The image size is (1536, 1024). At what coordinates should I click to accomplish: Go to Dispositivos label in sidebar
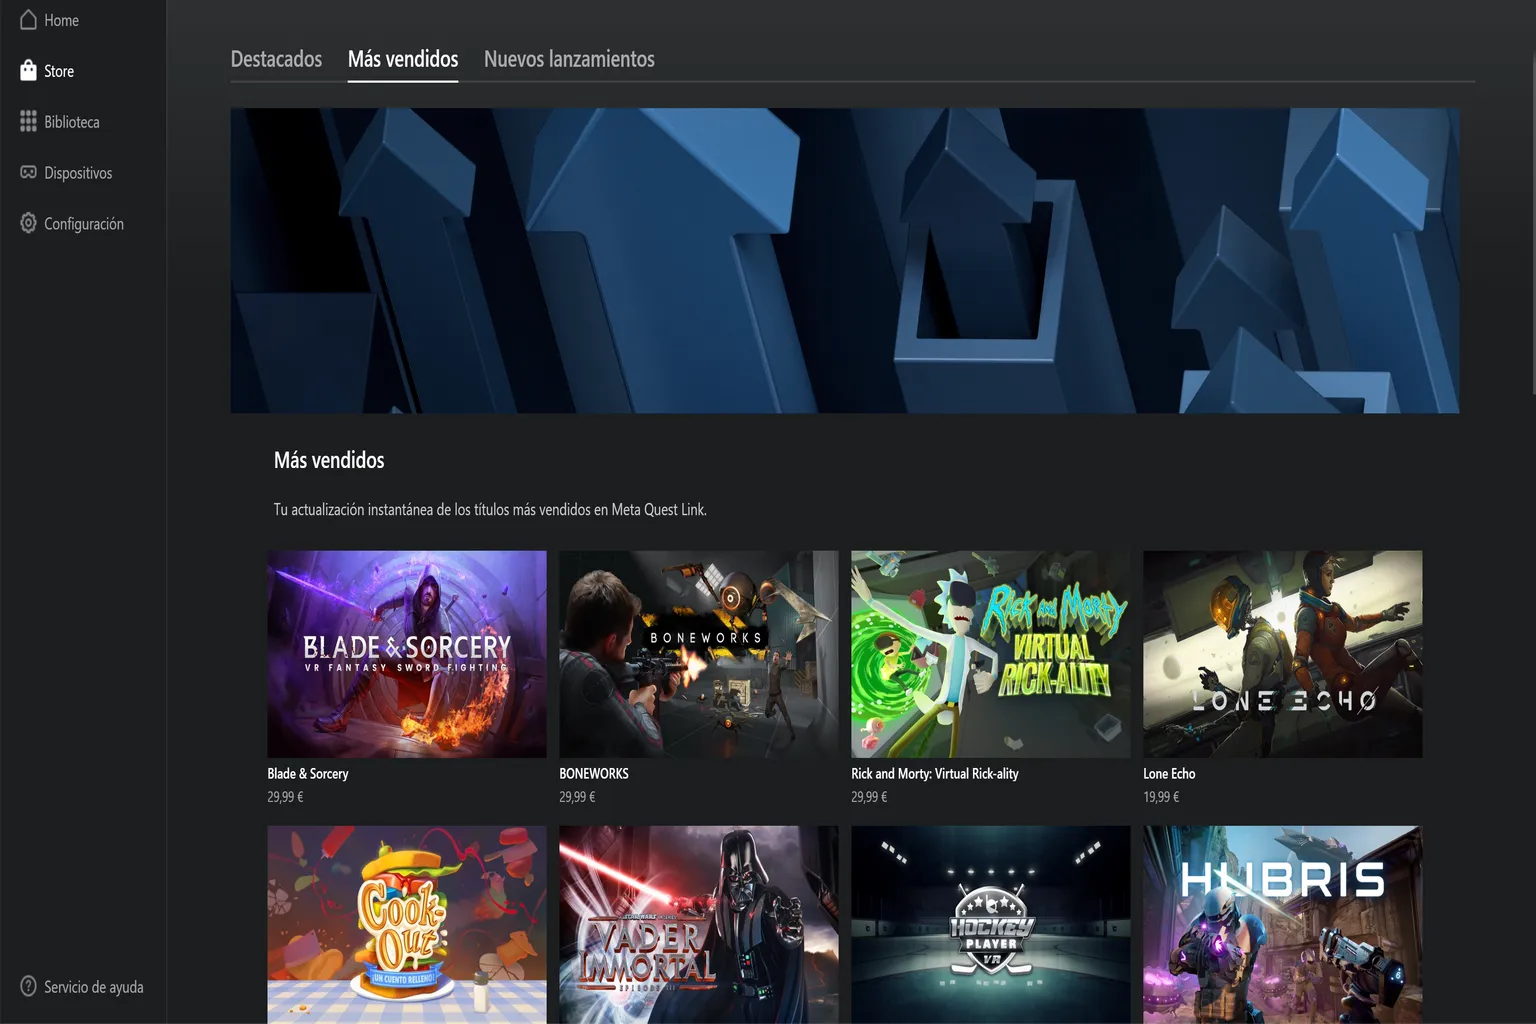point(78,173)
